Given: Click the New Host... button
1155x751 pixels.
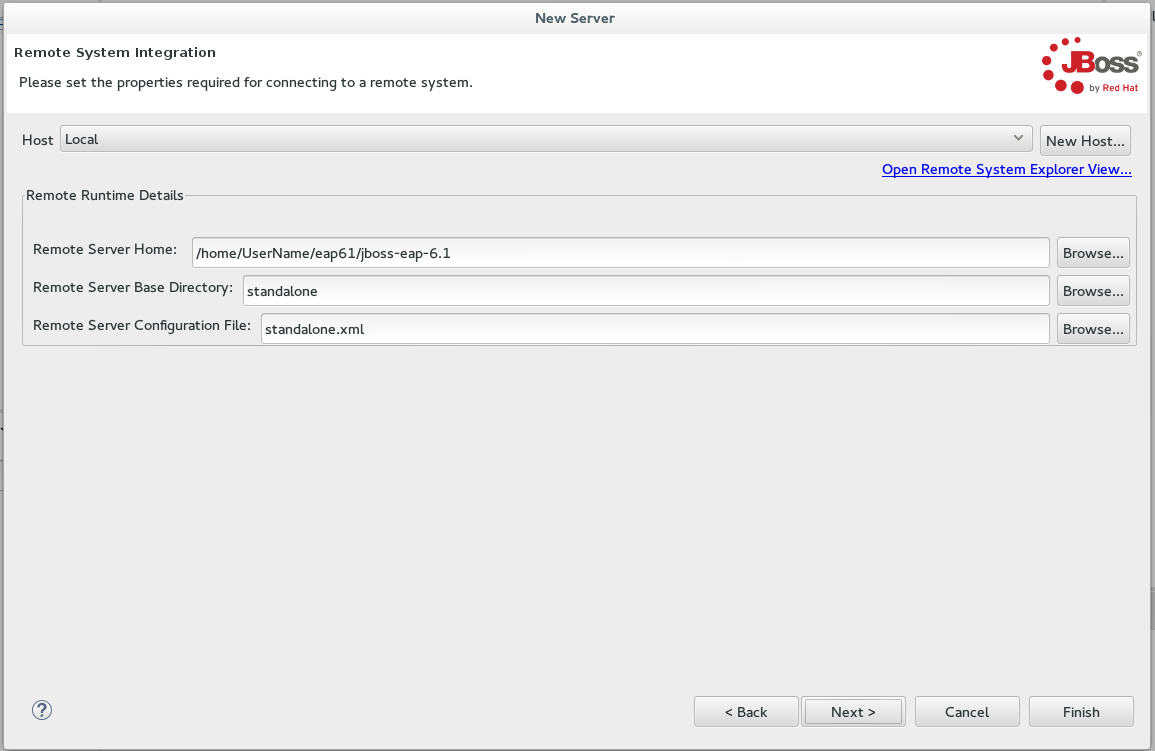Looking at the screenshot, I should (x=1085, y=141).
